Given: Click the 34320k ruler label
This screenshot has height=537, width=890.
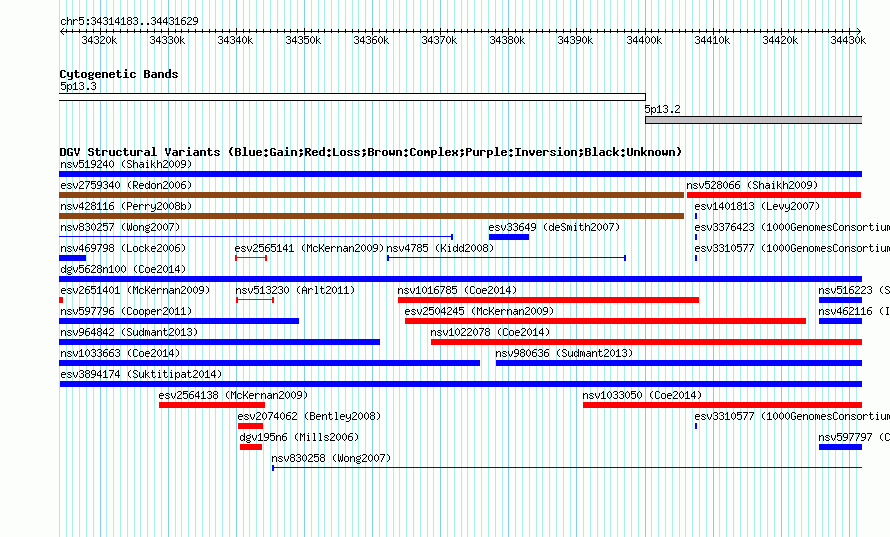Looking at the screenshot, I should point(99,40).
